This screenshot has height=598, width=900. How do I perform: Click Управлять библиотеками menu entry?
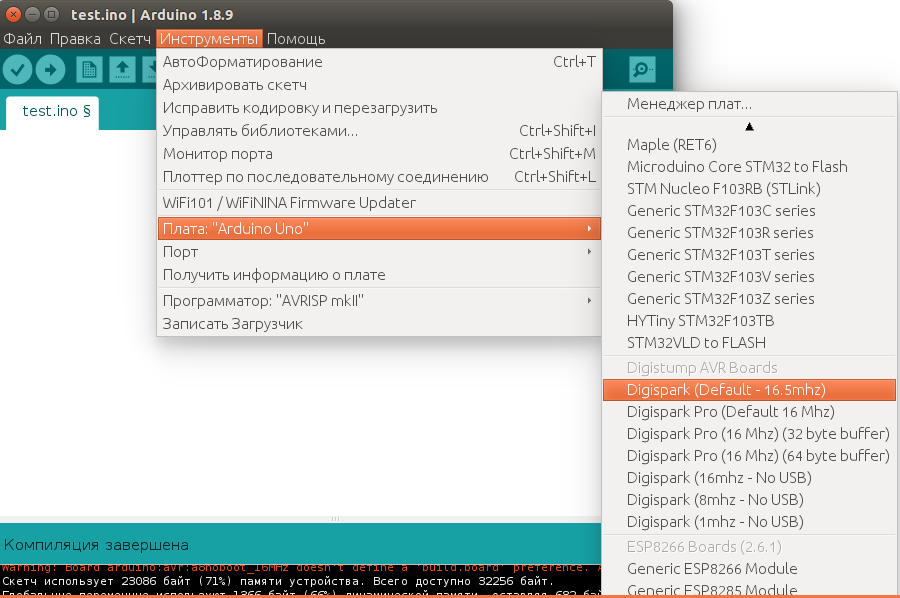[x=260, y=131]
